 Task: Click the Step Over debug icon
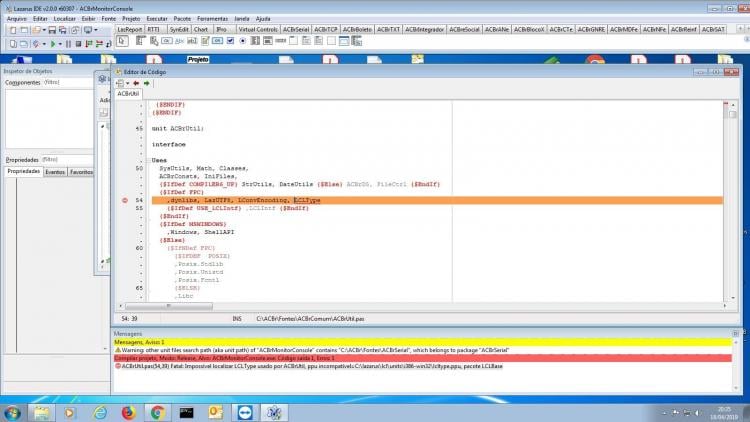click(99, 44)
